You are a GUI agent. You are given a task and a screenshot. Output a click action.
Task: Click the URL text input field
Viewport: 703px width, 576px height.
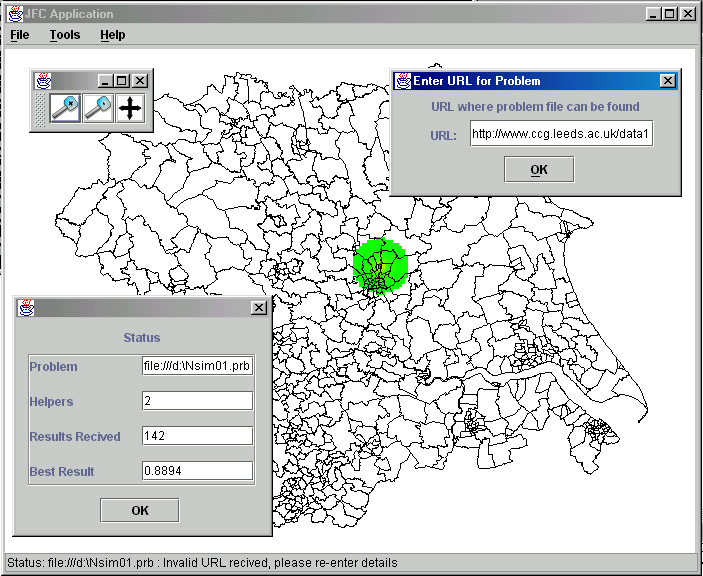pyautogui.click(x=561, y=135)
